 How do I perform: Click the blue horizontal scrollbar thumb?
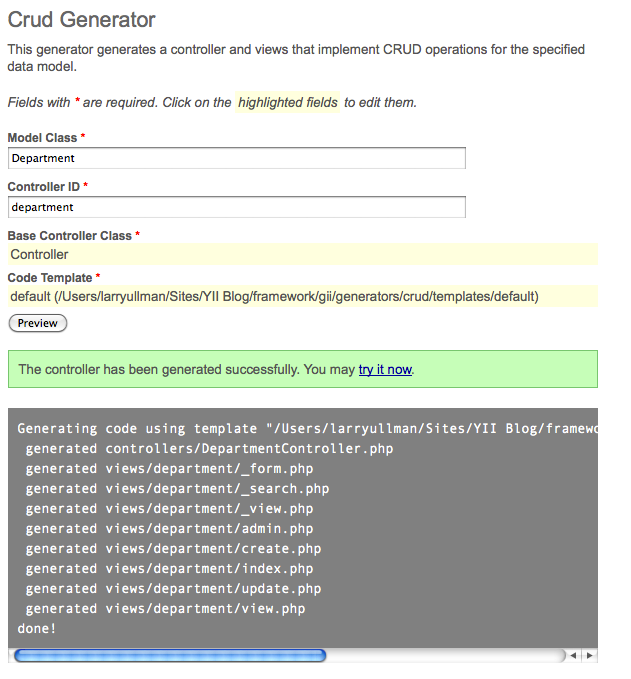click(170, 656)
